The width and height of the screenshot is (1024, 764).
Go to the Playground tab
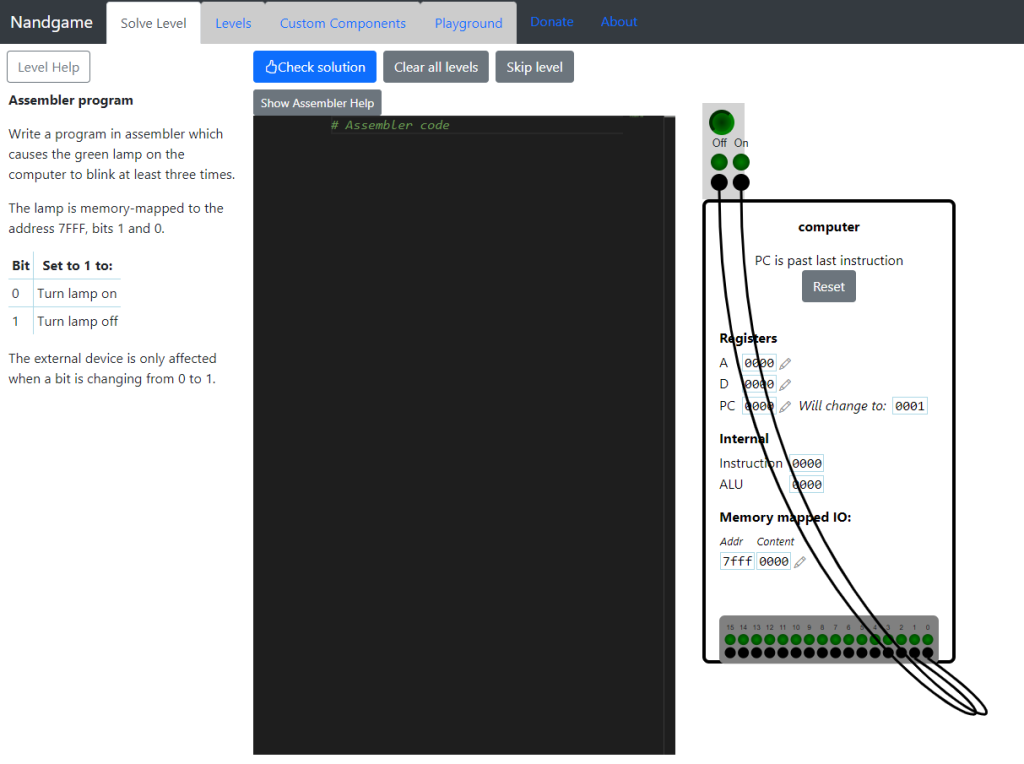coord(468,23)
